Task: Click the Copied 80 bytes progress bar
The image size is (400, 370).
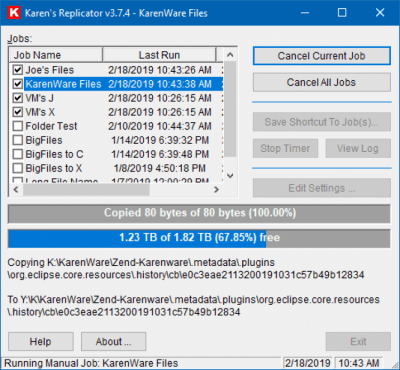Action: 199,213
